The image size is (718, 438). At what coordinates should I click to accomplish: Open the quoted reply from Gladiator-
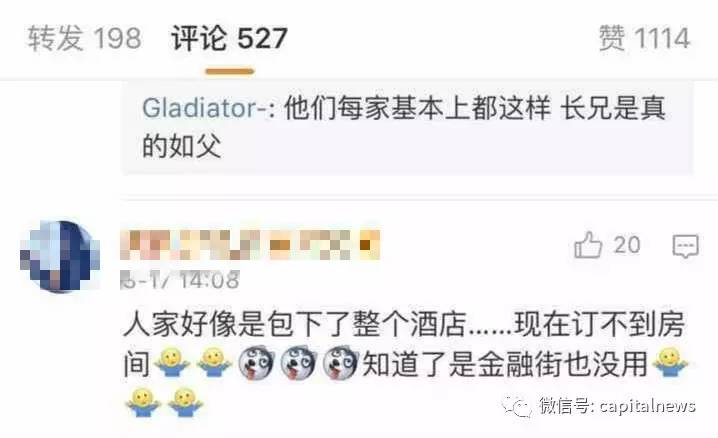pyautogui.click(x=407, y=128)
